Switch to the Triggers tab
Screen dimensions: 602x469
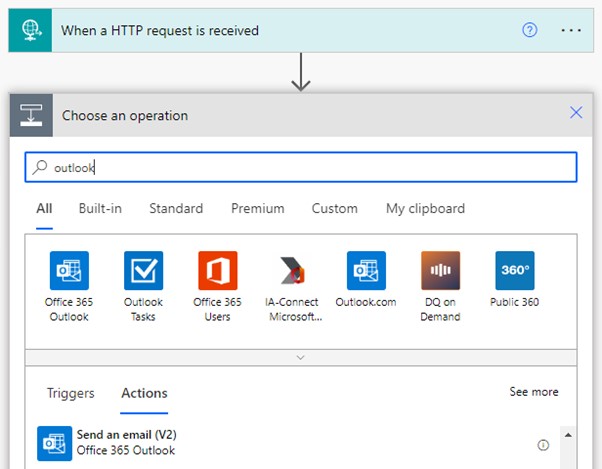tap(71, 393)
